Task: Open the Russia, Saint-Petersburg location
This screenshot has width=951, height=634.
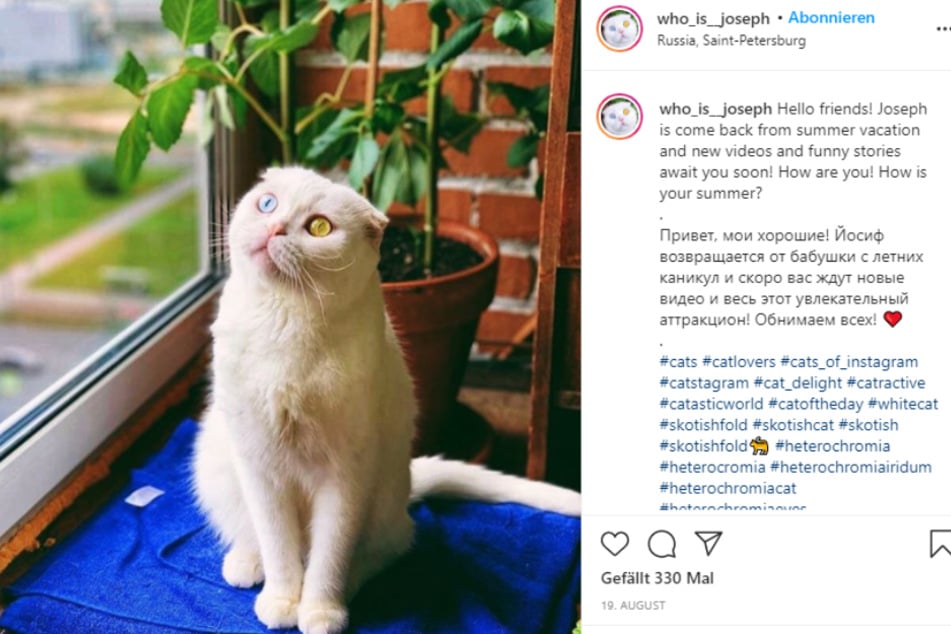Action: (x=731, y=41)
